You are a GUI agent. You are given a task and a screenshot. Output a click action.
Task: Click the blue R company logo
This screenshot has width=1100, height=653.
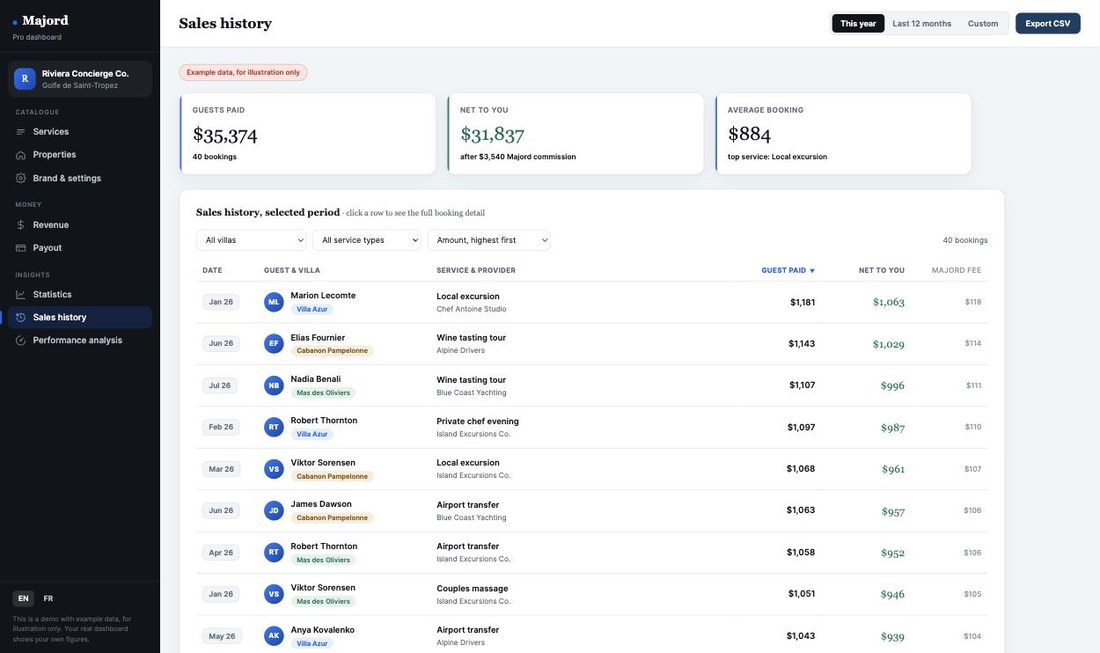tap(25, 79)
